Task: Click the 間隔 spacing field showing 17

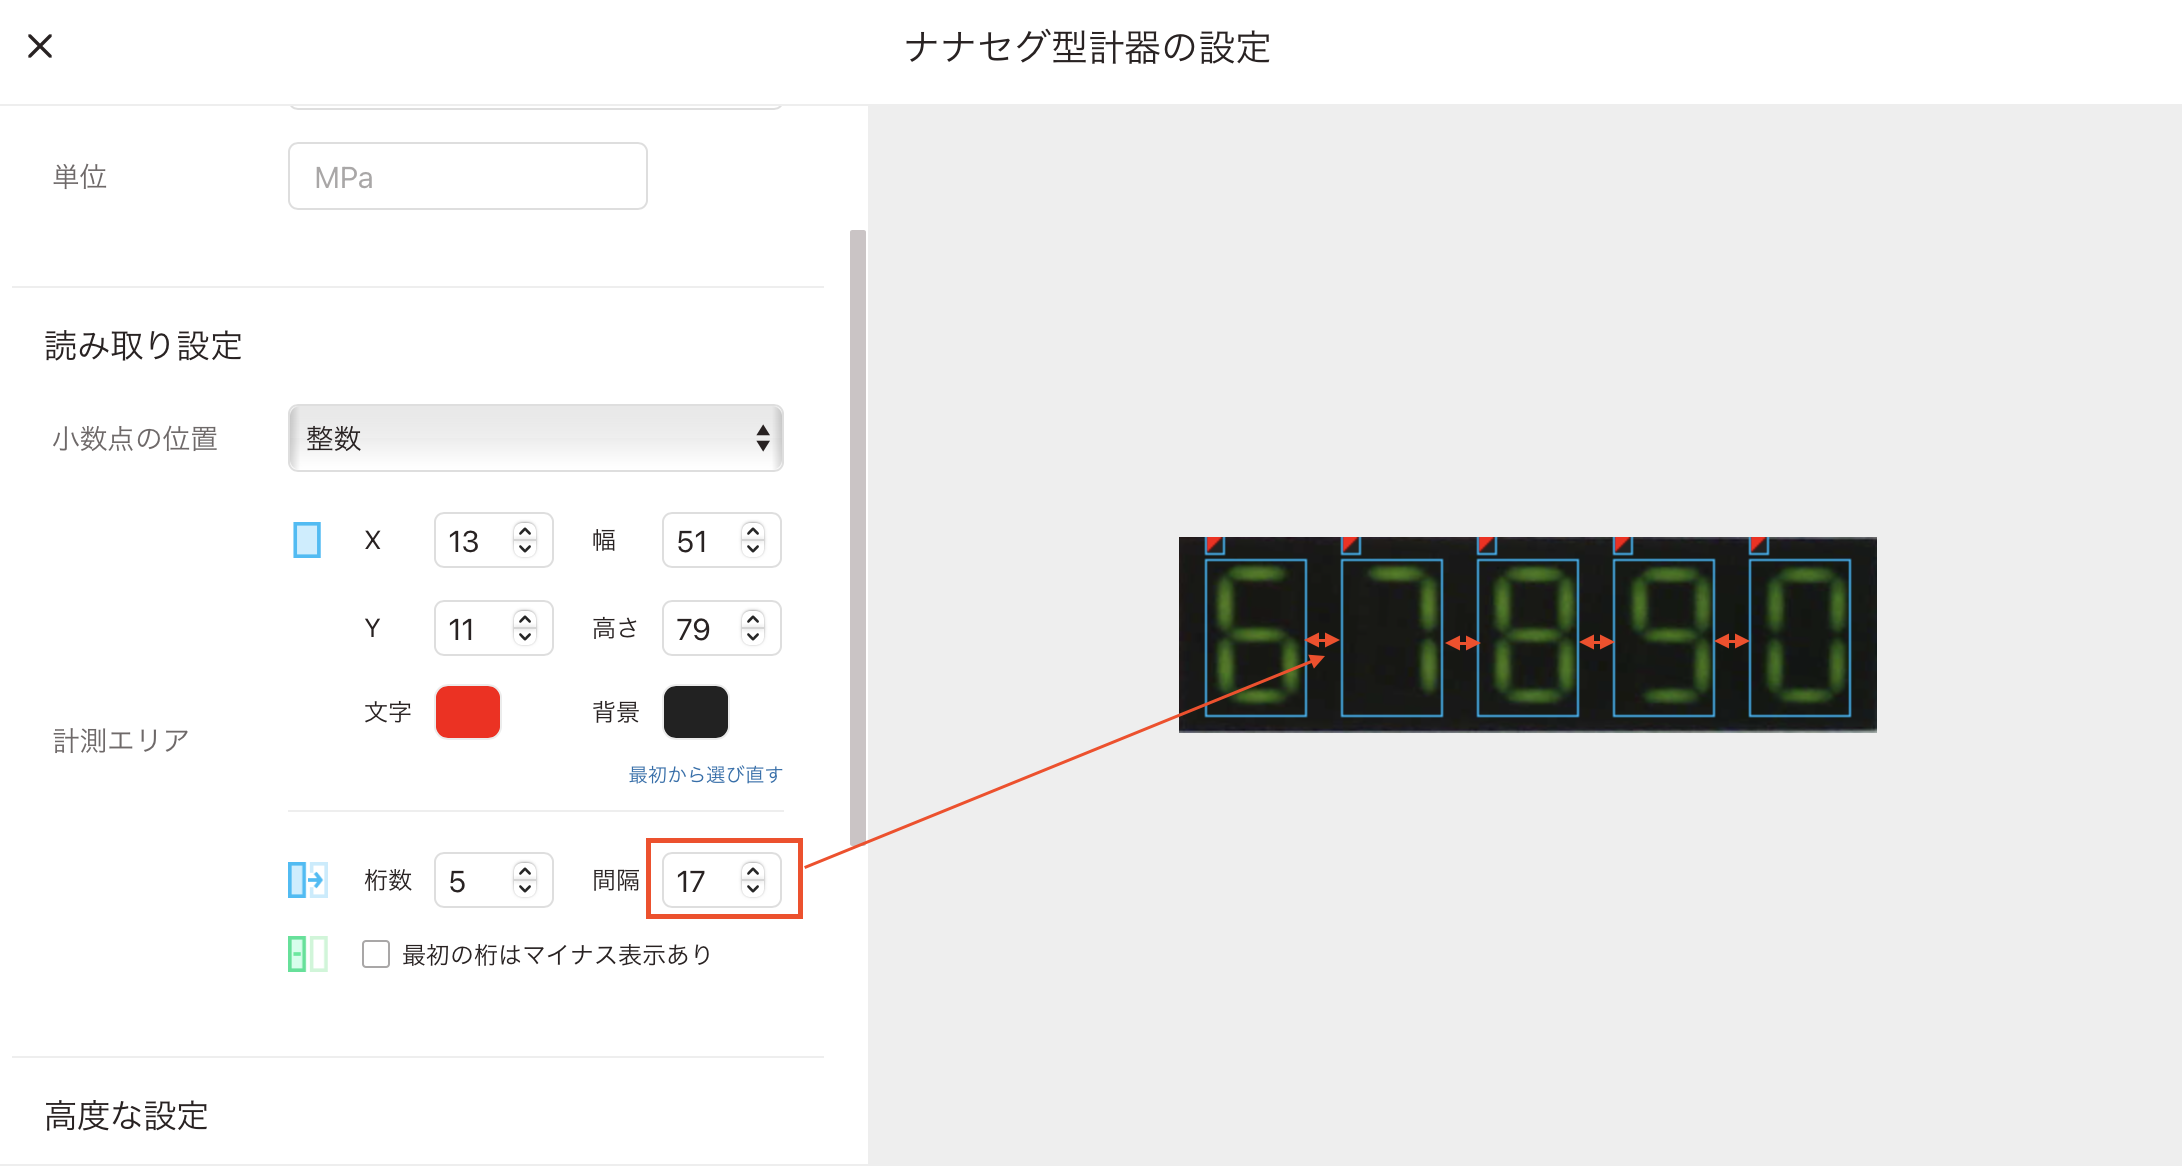Action: (x=722, y=880)
